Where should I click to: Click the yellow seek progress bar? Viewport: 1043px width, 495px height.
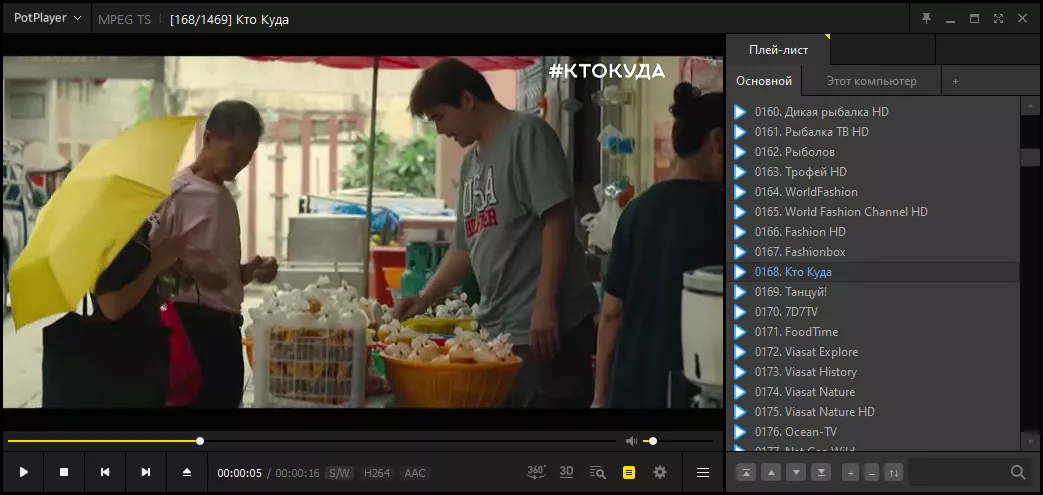pos(104,441)
